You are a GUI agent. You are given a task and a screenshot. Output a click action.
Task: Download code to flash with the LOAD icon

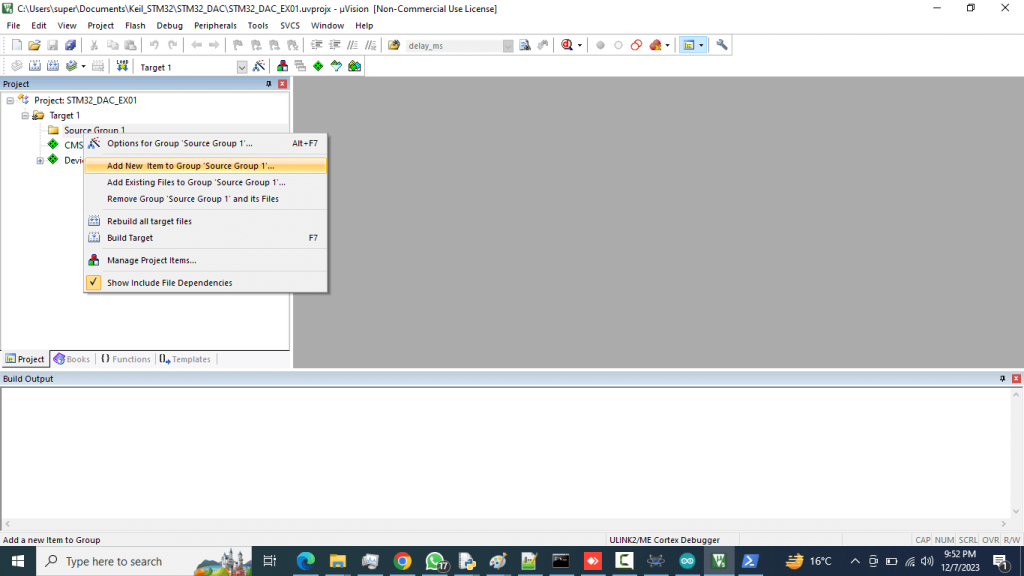[121, 65]
